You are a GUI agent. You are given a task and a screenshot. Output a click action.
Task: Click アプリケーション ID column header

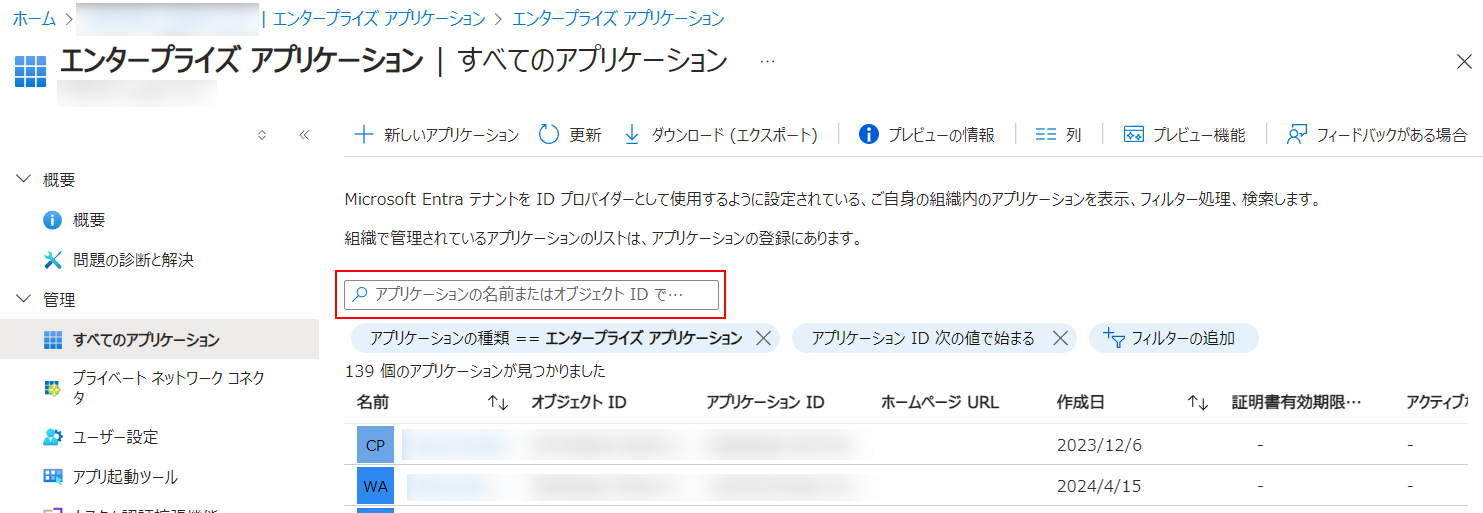(765, 402)
